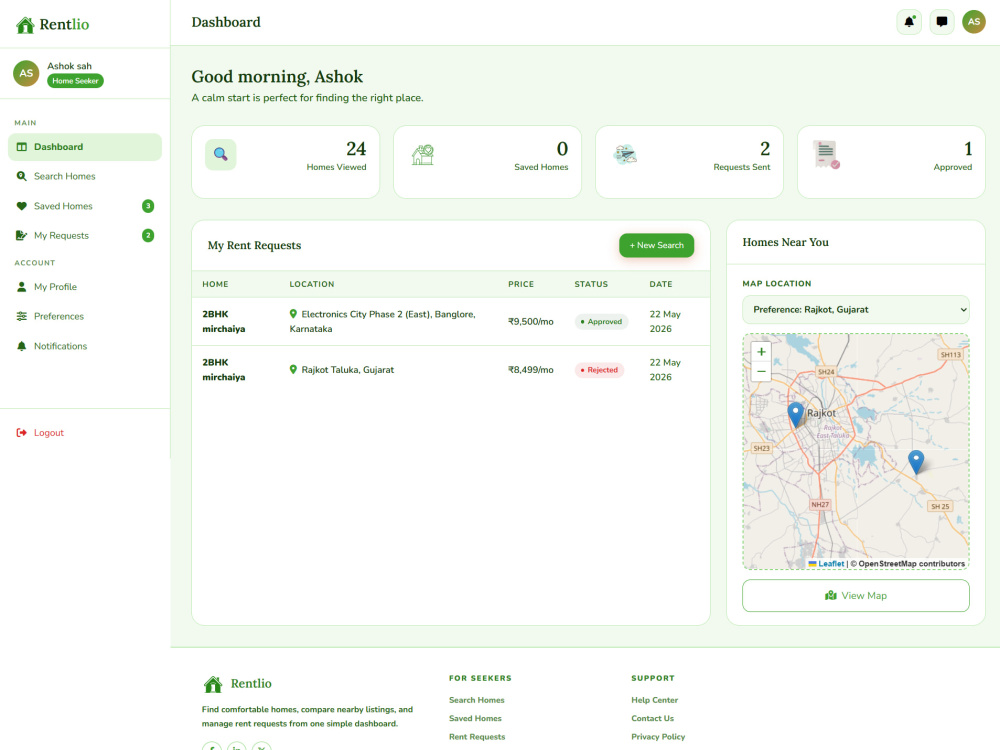Click the View Map button
Viewport: 1000px width, 750px height.
[856, 596]
